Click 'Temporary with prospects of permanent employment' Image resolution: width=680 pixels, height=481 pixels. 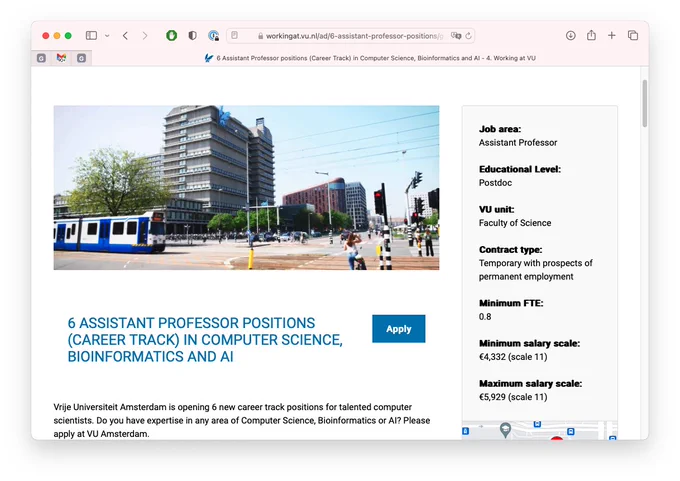[536, 270]
